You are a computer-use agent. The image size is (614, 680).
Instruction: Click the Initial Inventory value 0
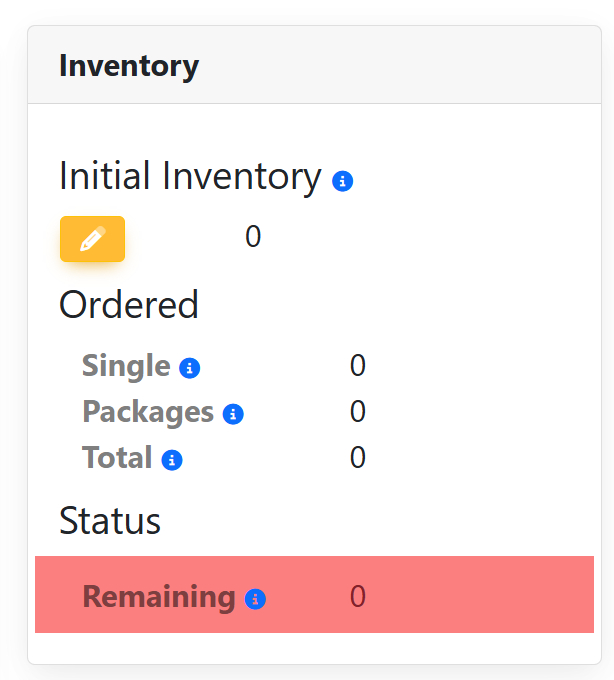(x=253, y=237)
